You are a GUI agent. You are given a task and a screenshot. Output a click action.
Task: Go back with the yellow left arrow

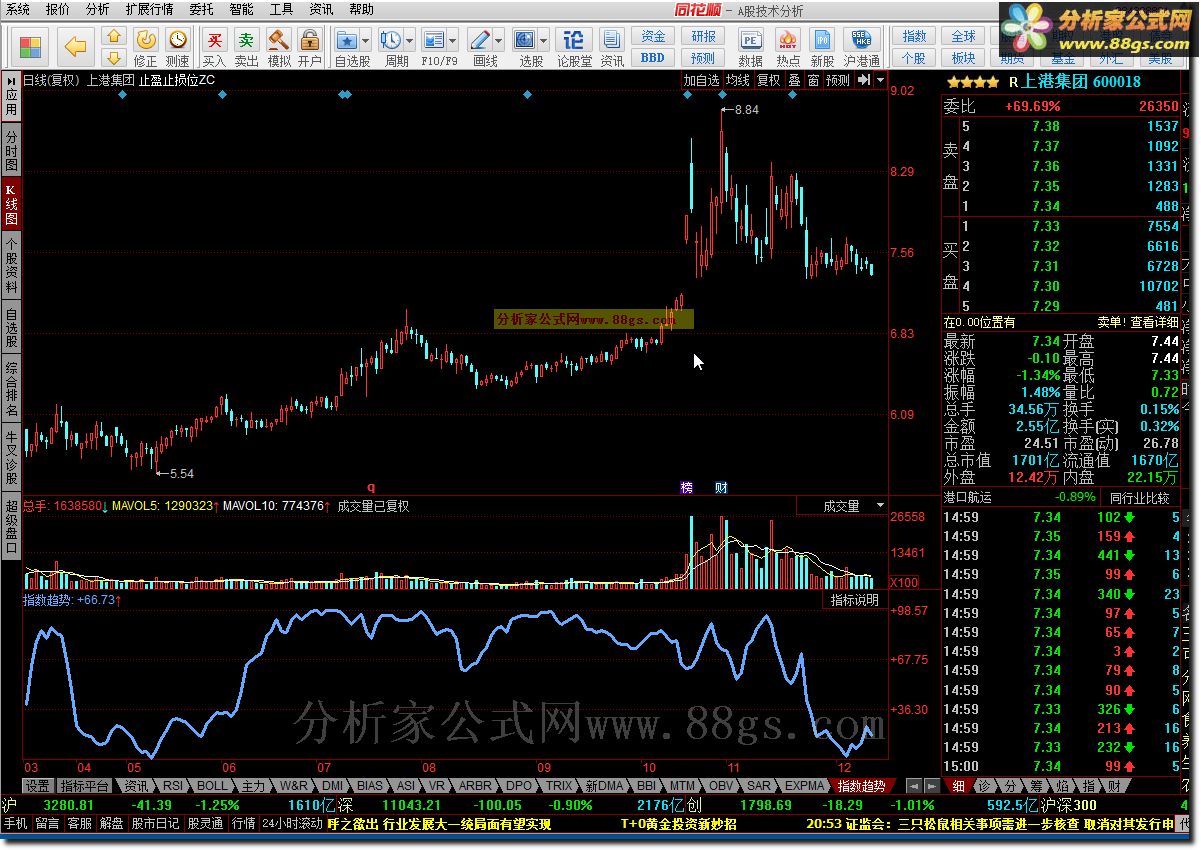(x=76, y=46)
